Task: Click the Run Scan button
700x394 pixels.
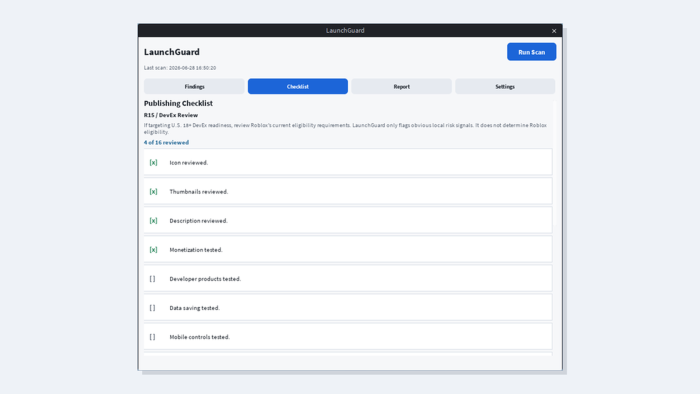Action: 531,52
